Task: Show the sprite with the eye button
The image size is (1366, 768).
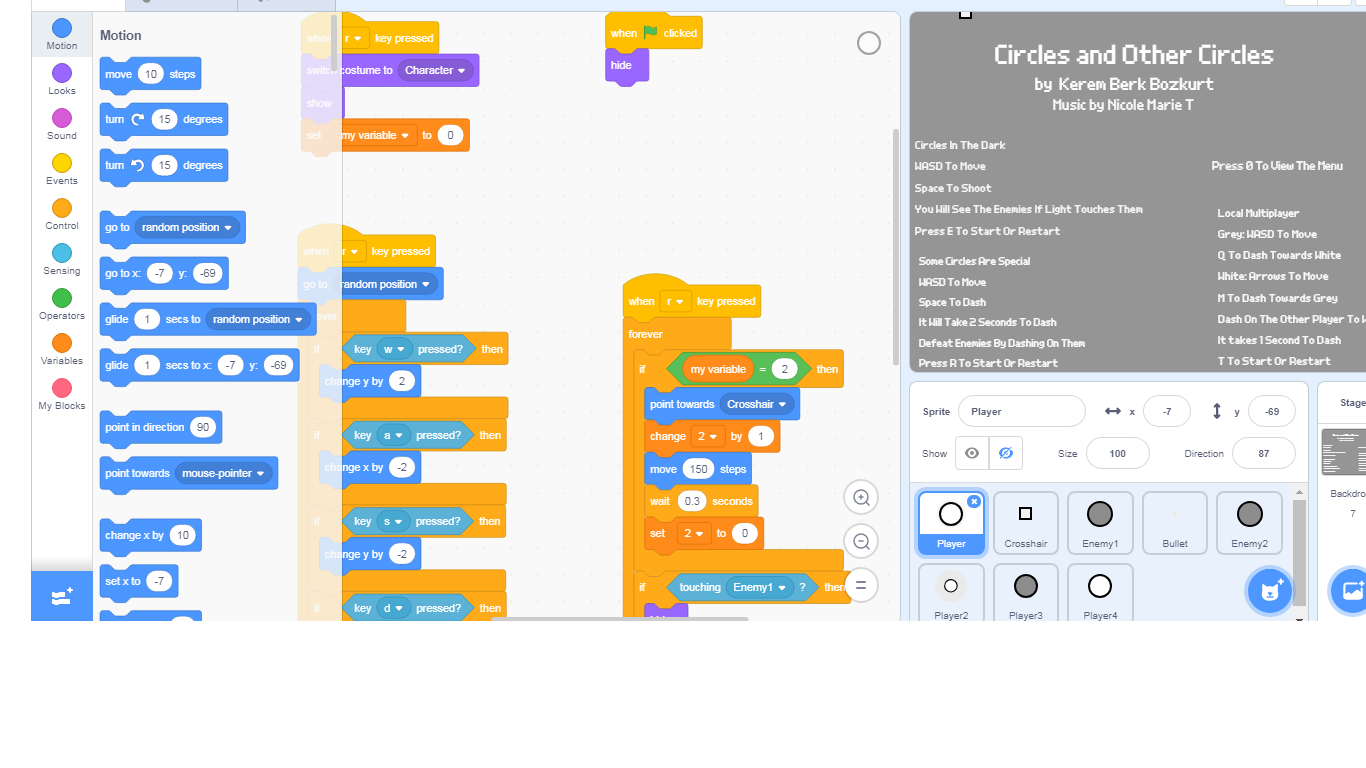Action: point(972,453)
